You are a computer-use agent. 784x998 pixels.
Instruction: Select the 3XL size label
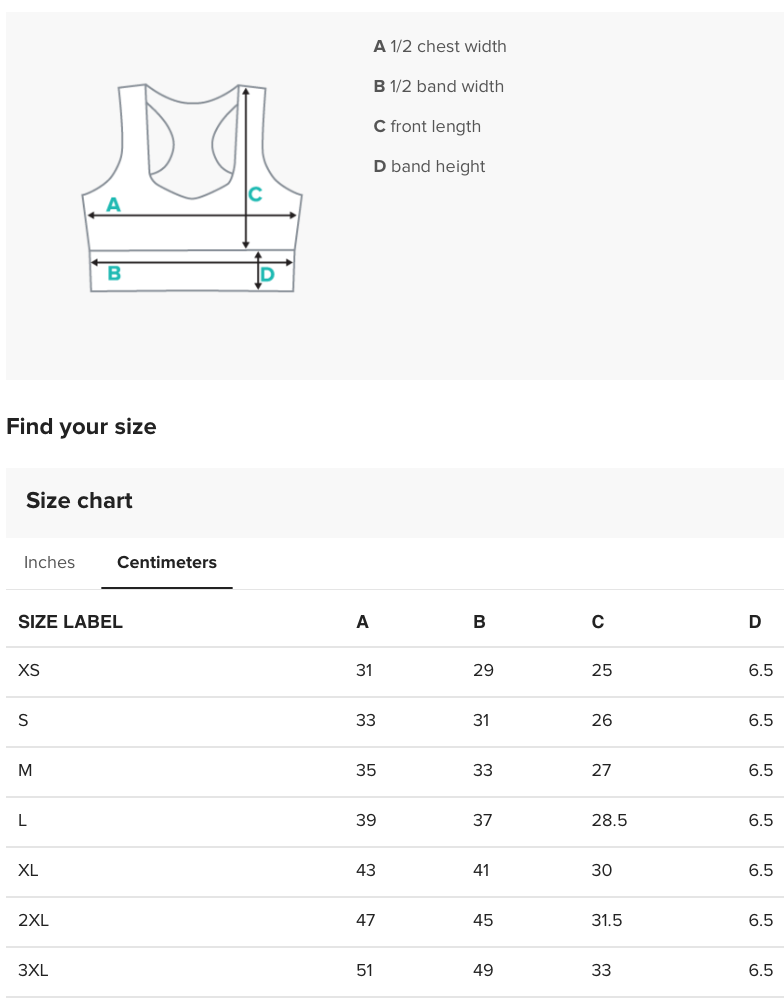(x=34, y=970)
